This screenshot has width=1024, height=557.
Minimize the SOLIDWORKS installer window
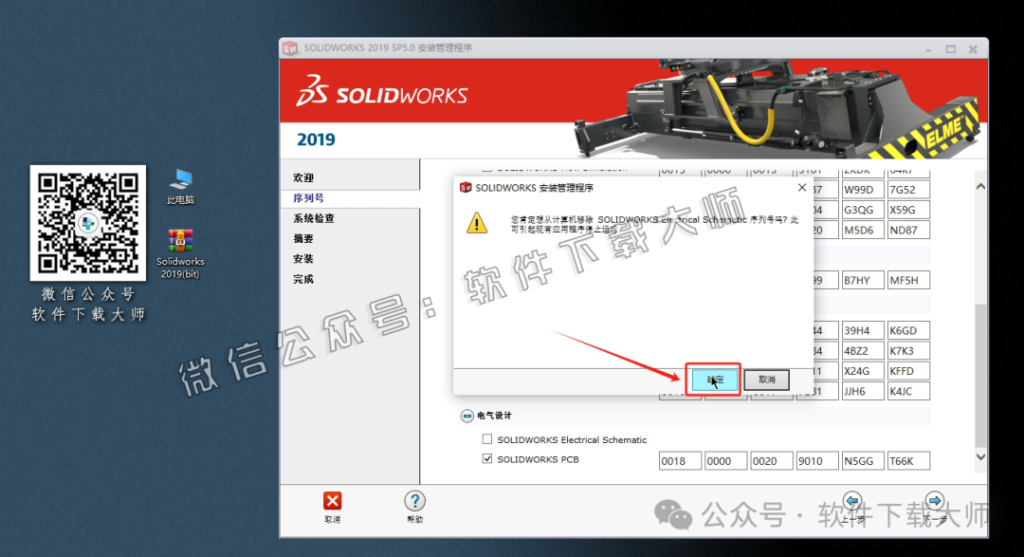click(x=928, y=49)
